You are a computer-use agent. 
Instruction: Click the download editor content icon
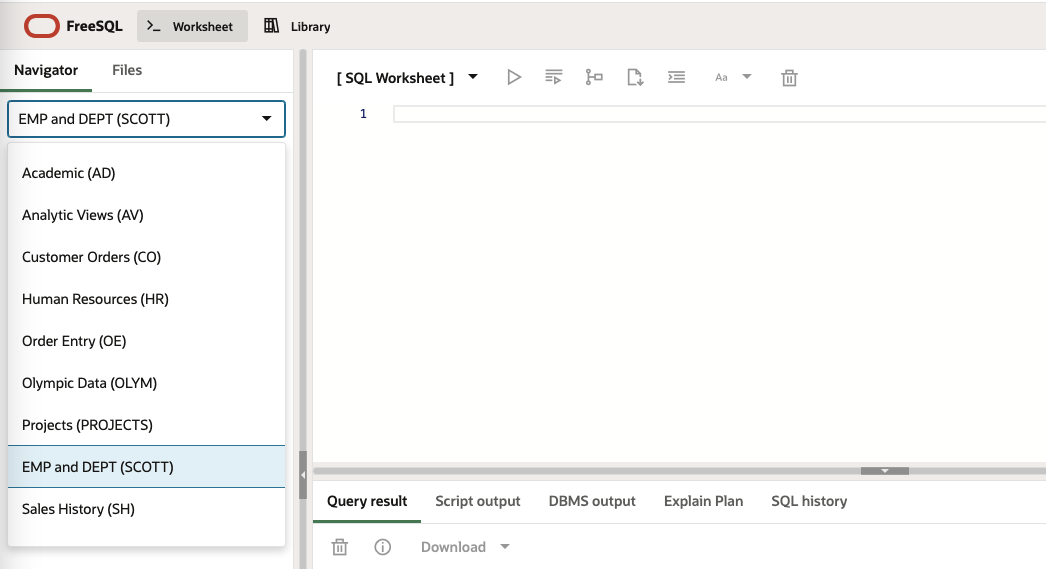coord(635,77)
